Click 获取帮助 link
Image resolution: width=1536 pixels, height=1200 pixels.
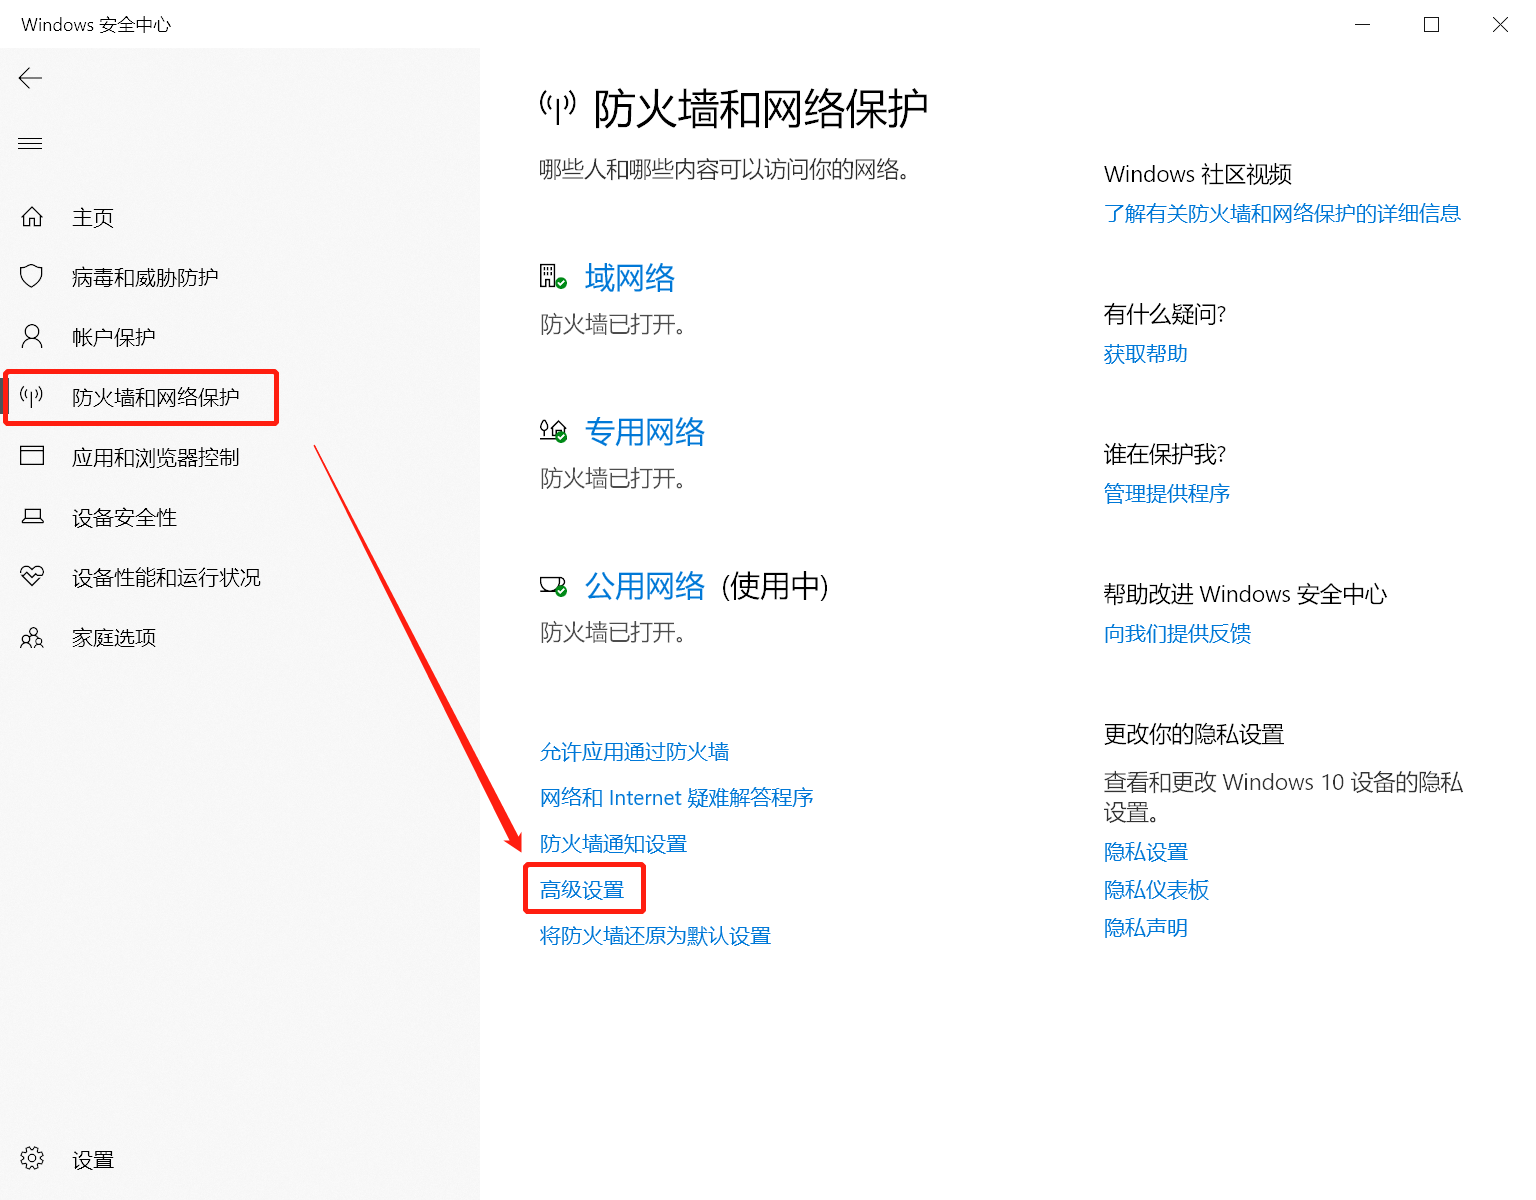pyautogui.click(x=1145, y=354)
